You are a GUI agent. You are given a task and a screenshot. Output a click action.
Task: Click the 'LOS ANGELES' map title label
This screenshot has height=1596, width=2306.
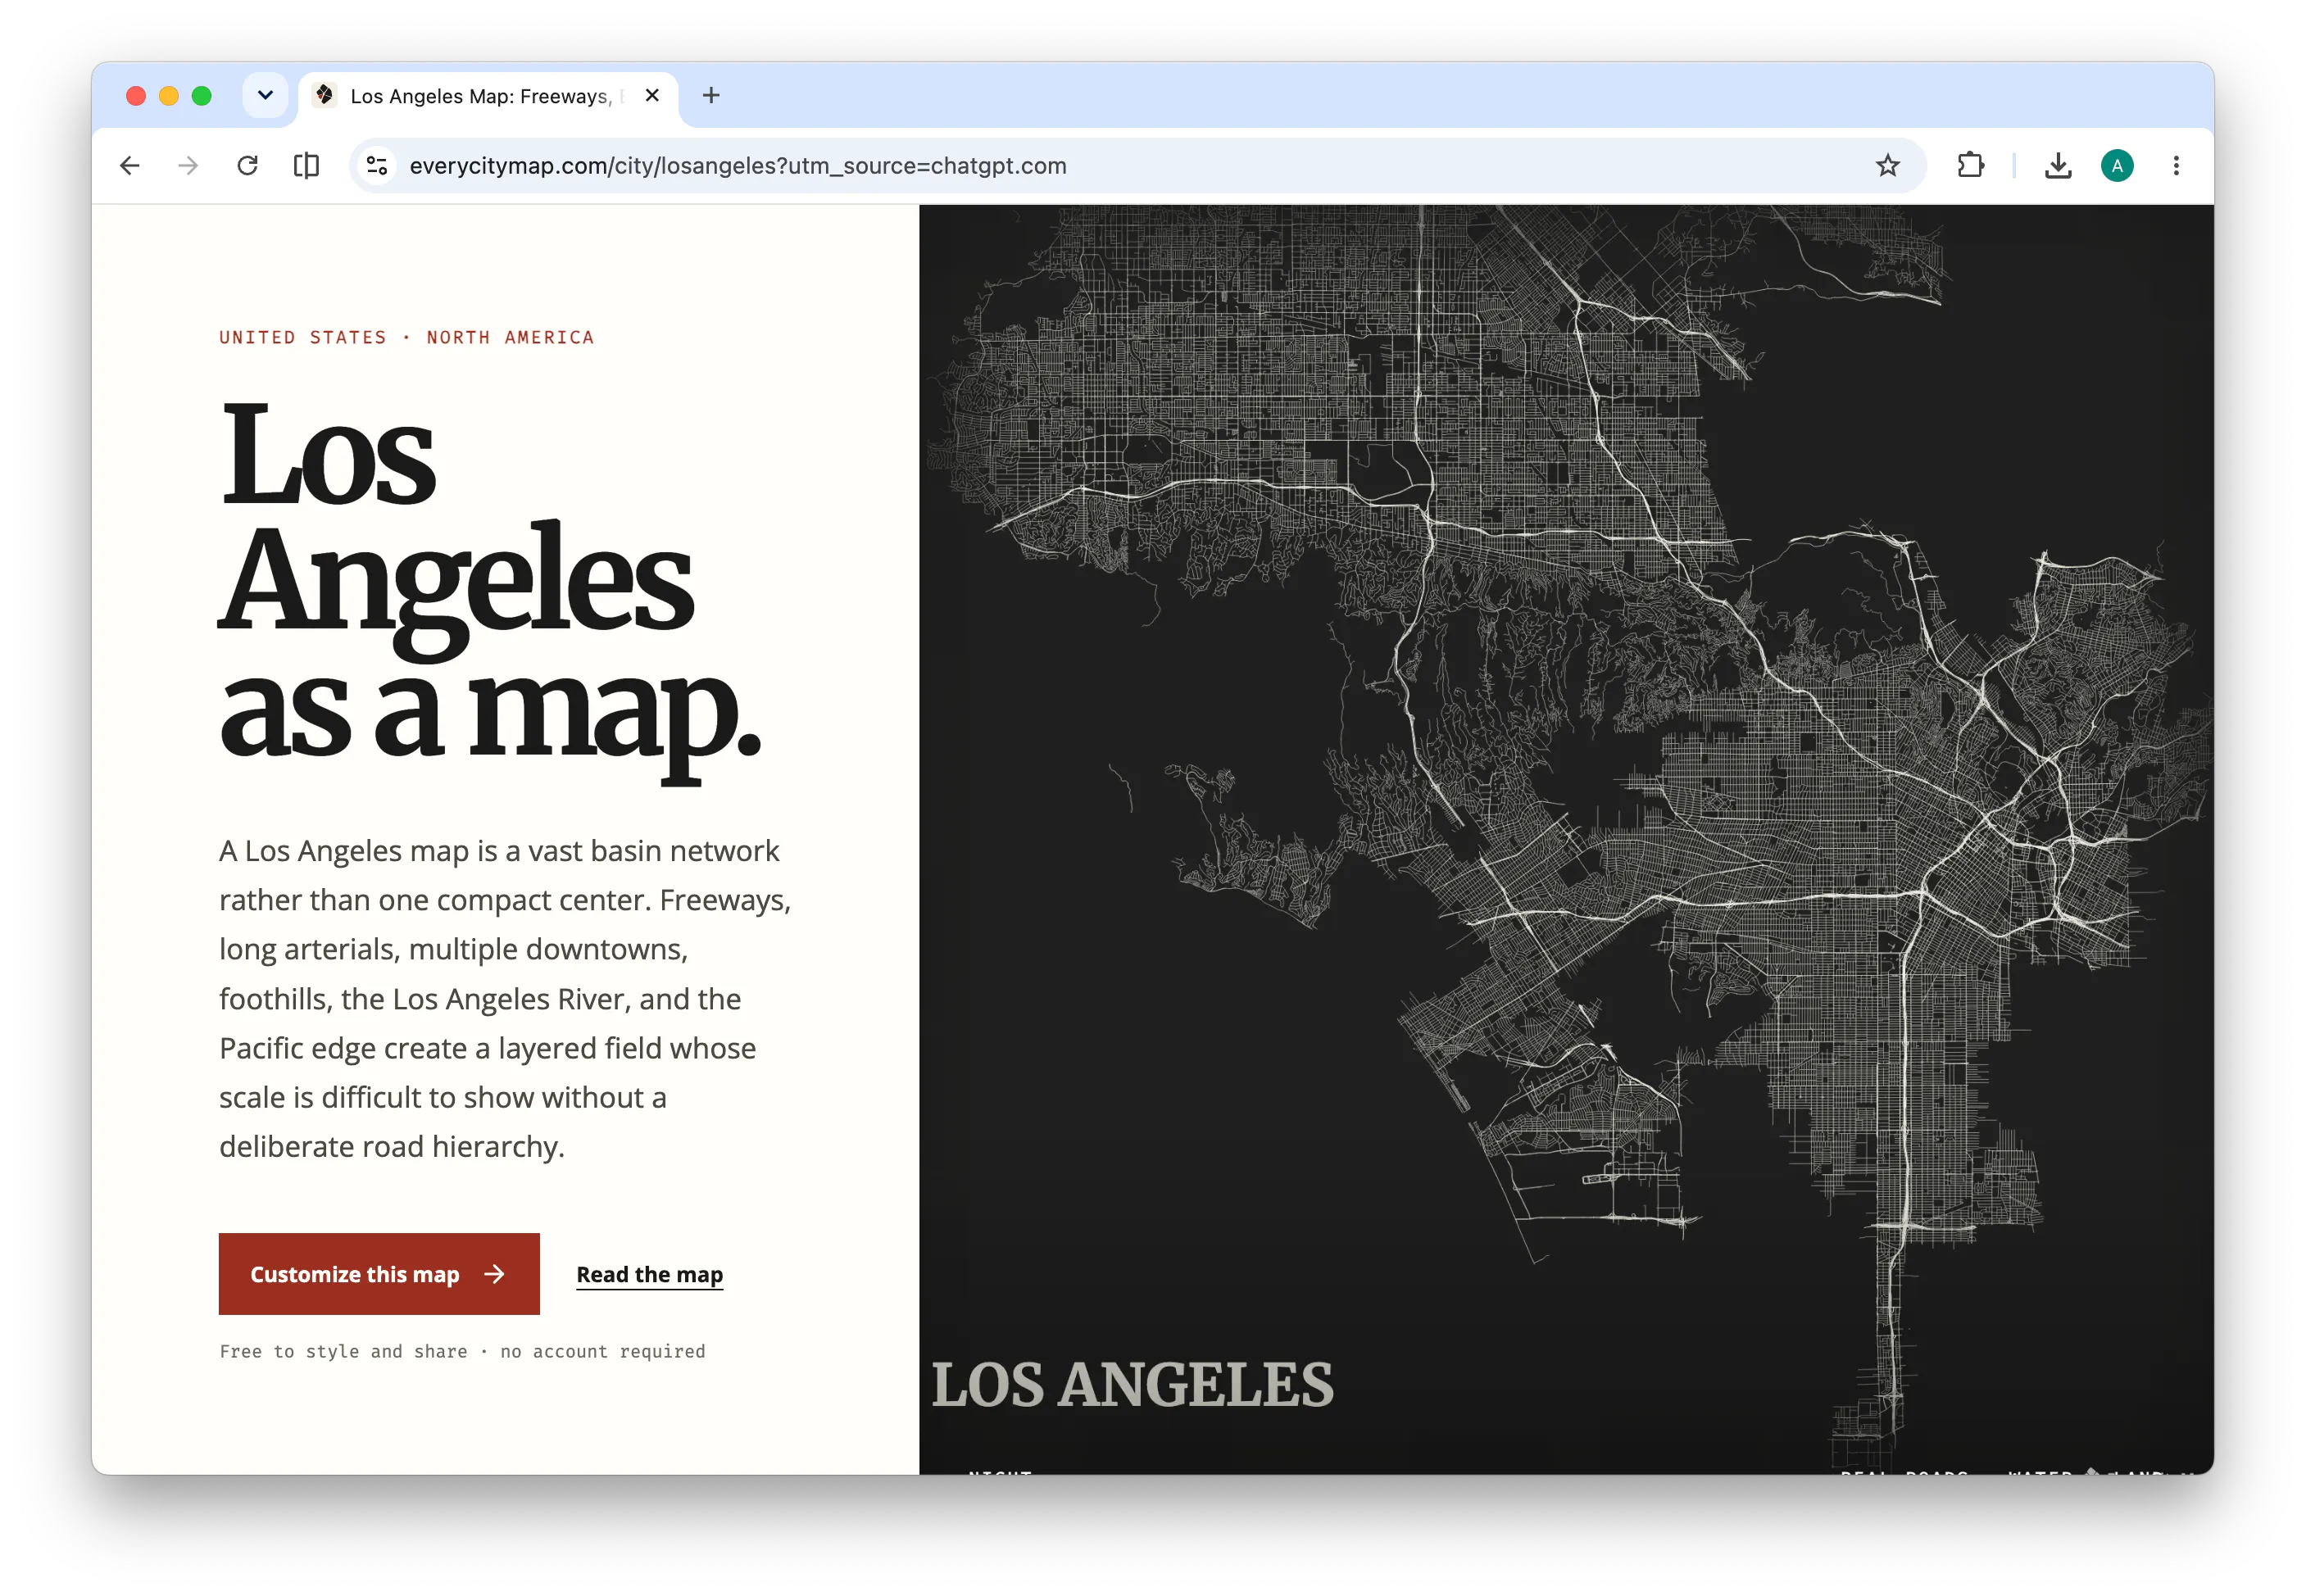pyautogui.click(x=1132, y=1385)
